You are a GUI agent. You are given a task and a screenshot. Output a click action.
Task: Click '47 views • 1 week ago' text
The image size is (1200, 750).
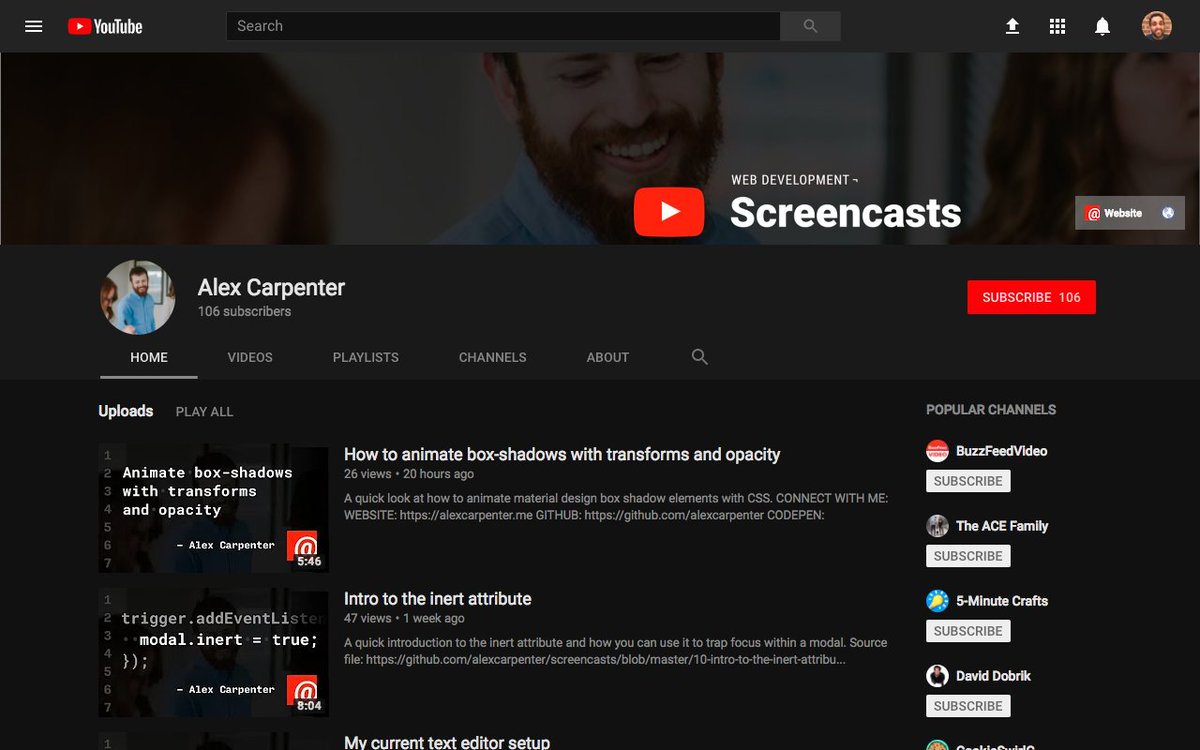click(x=404, y=618)
